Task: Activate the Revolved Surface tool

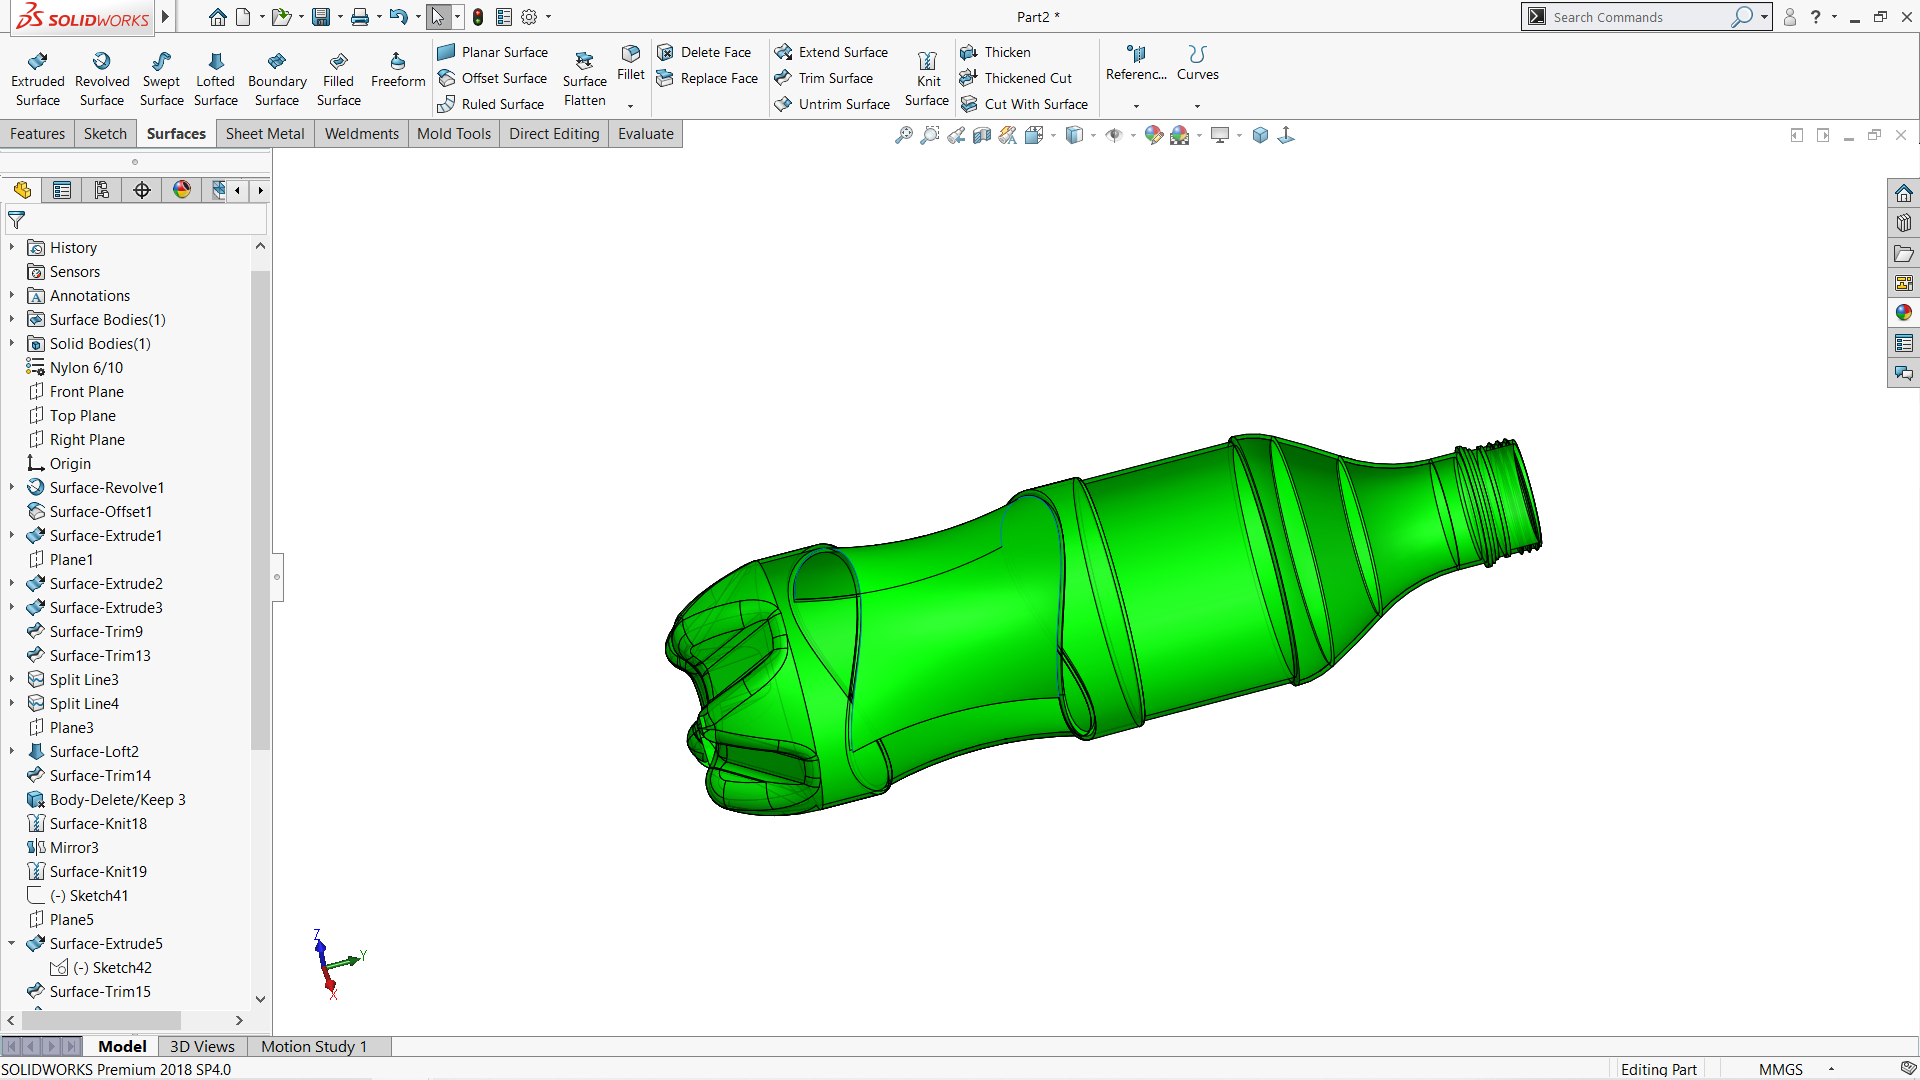Action: click(102, 78)
